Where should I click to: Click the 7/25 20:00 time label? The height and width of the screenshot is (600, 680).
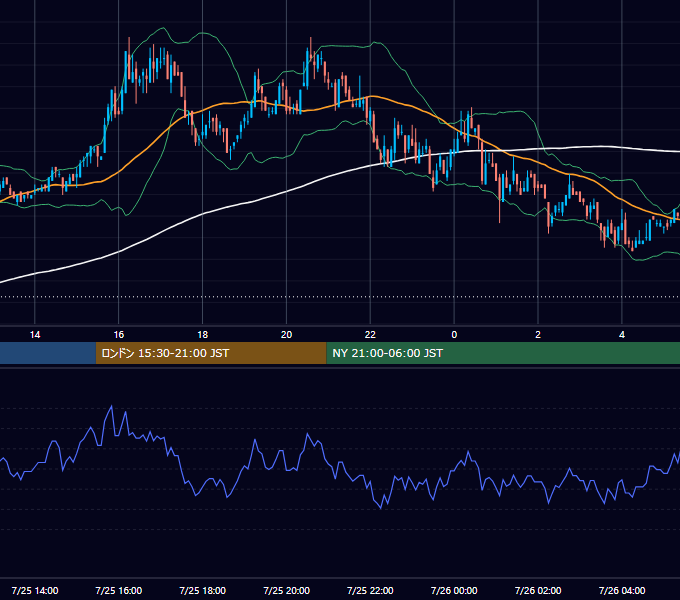tap(286, 590)
